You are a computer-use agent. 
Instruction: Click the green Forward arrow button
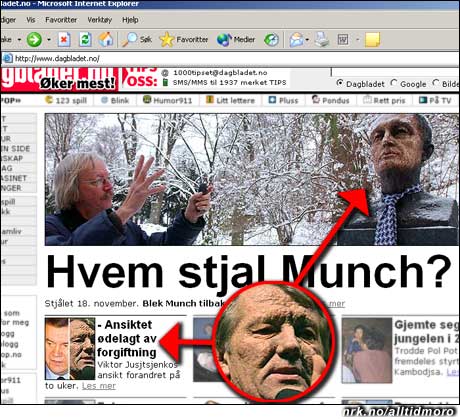tap(34, 40)
